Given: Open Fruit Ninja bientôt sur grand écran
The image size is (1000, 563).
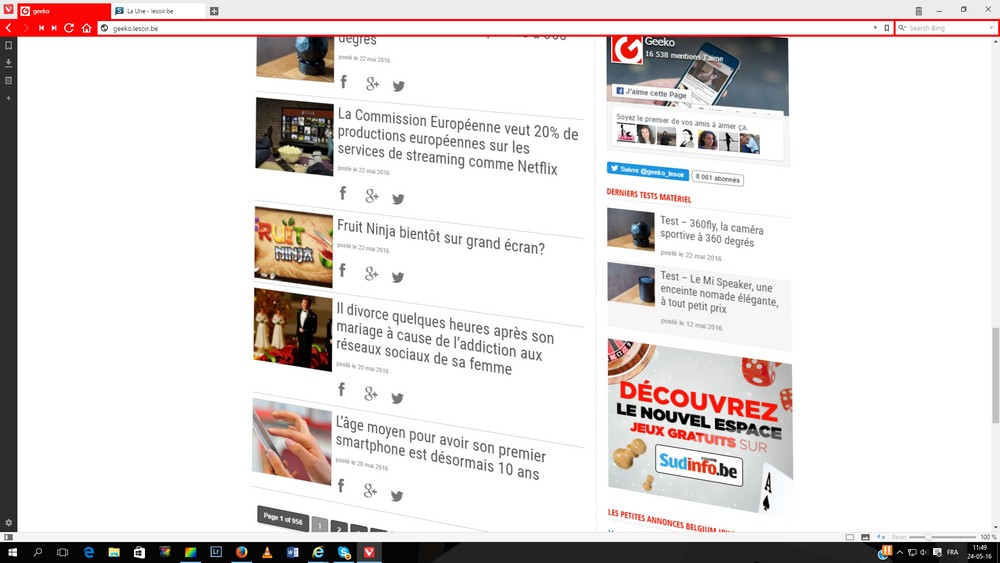Looking at the screenshot, I should [441, 237].
